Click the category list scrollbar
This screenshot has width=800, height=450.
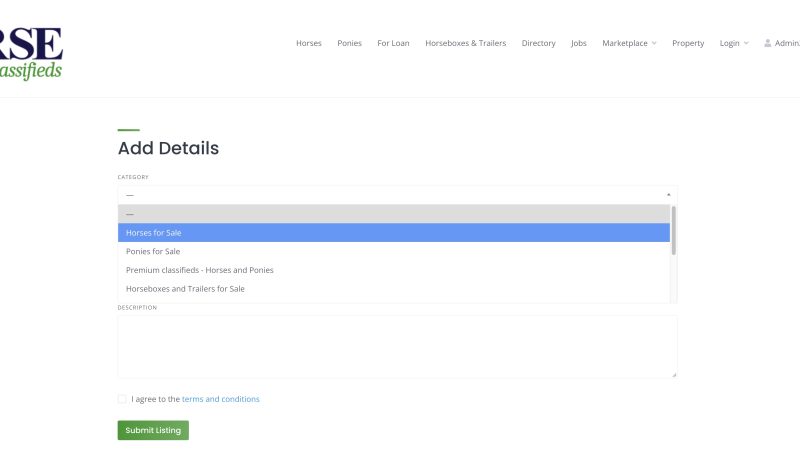(673, 231)
